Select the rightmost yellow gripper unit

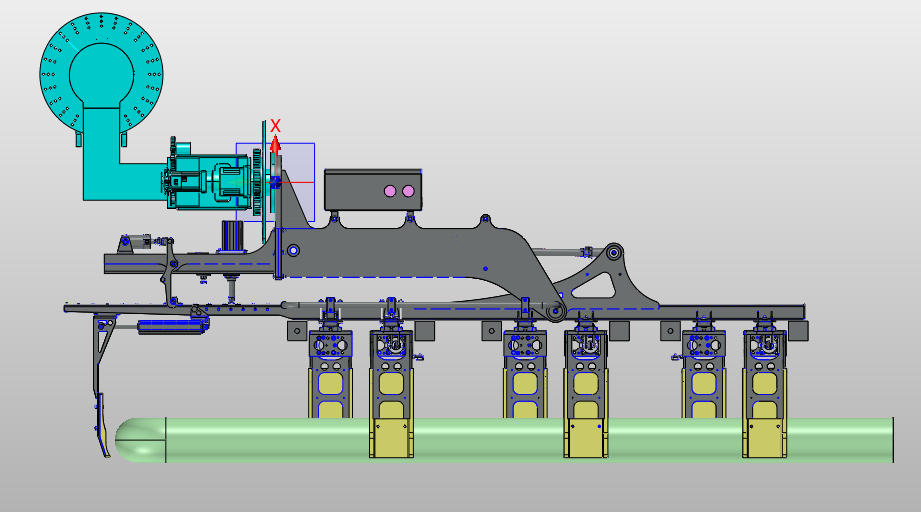764,393
